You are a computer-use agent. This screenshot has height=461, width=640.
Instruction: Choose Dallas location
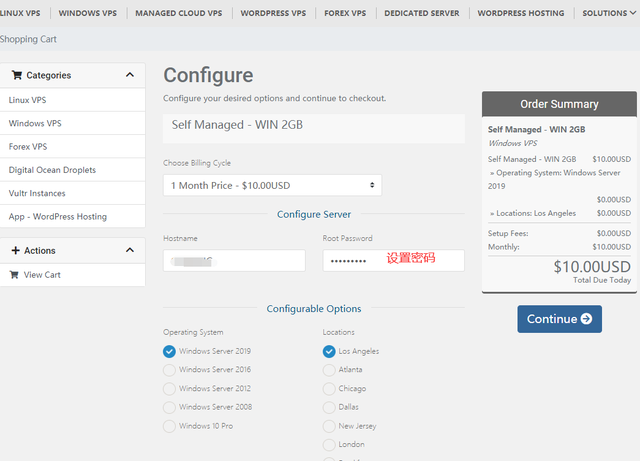(x=329, y=407)
